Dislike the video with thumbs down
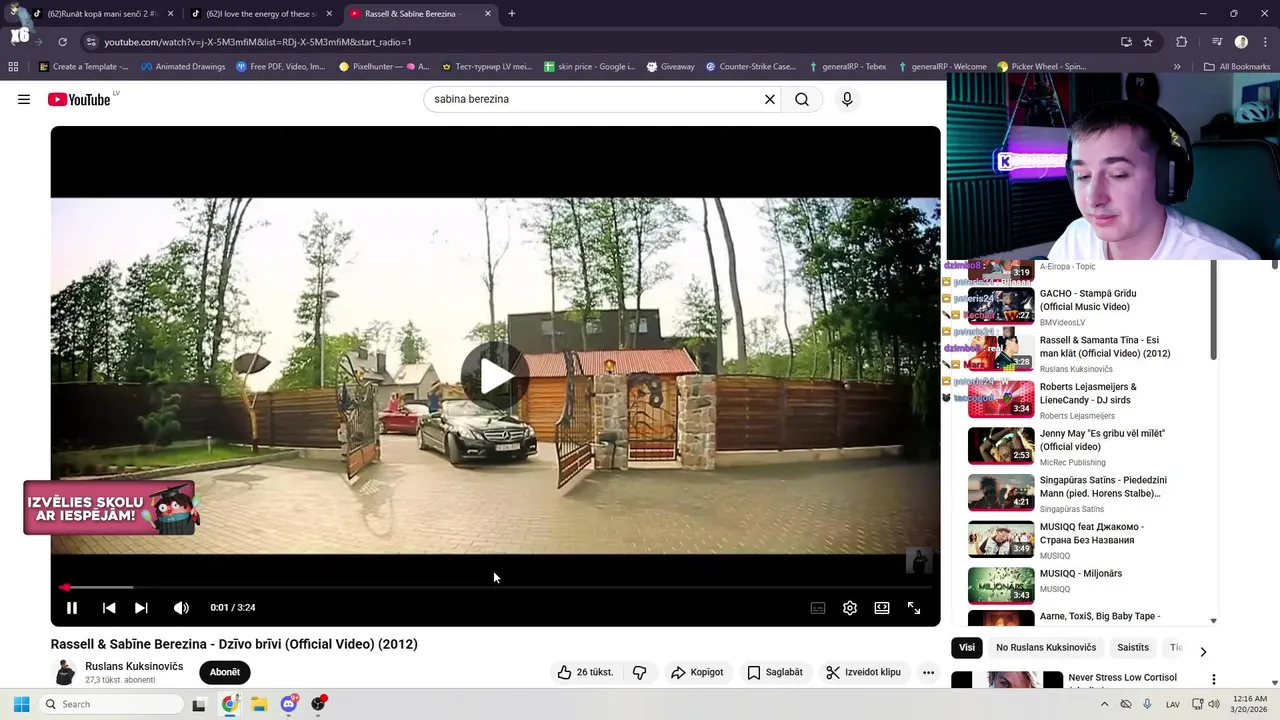The height and width of the screenshot is (720, 1280). pos(640,672)
